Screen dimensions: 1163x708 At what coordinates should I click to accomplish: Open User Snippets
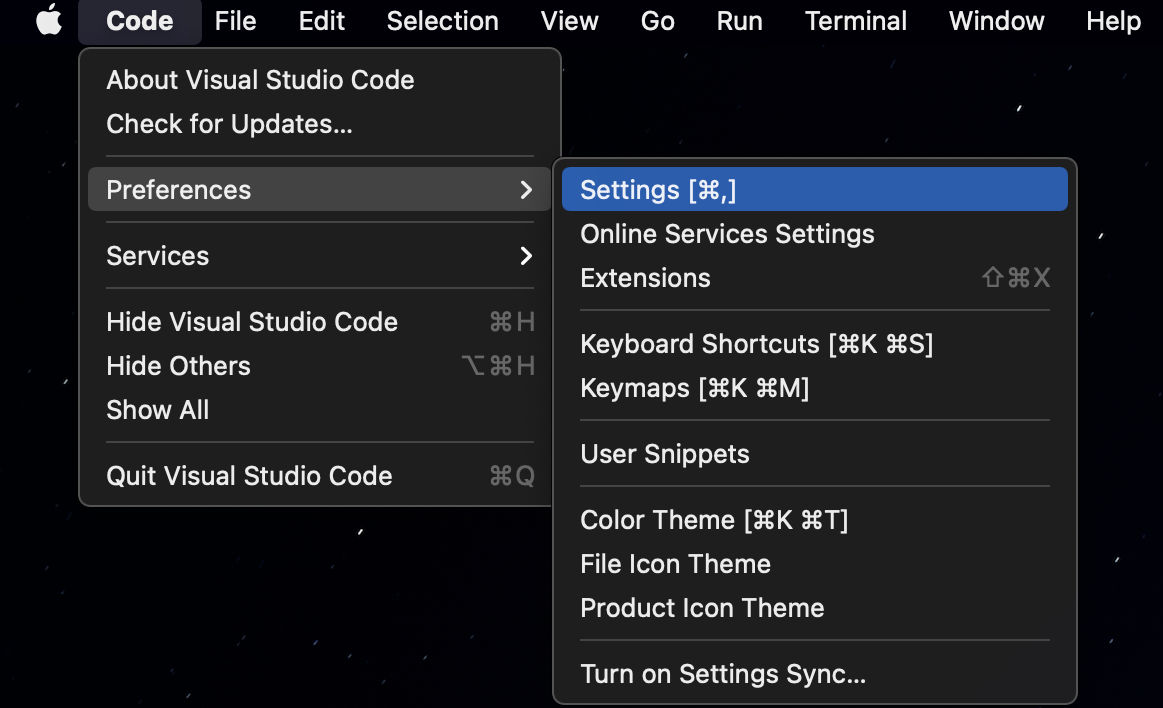click(814, 454)
